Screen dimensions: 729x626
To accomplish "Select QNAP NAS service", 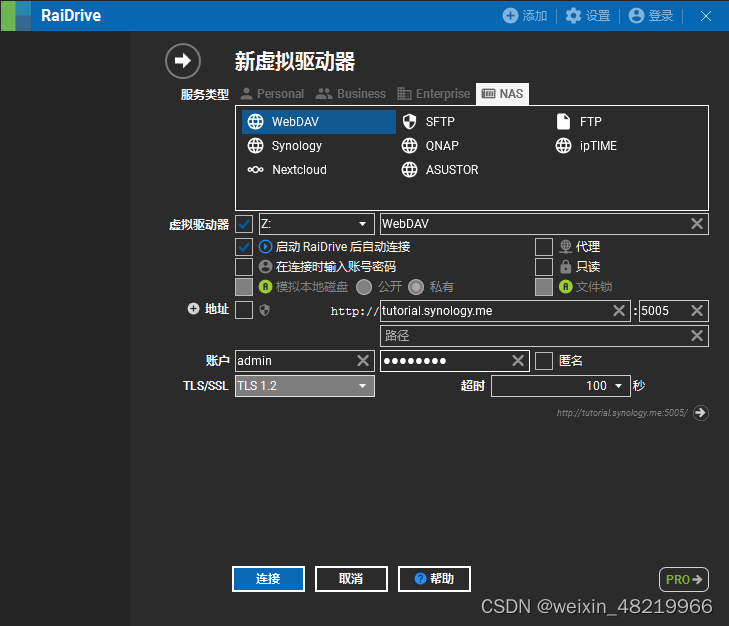I will (430, 146).
